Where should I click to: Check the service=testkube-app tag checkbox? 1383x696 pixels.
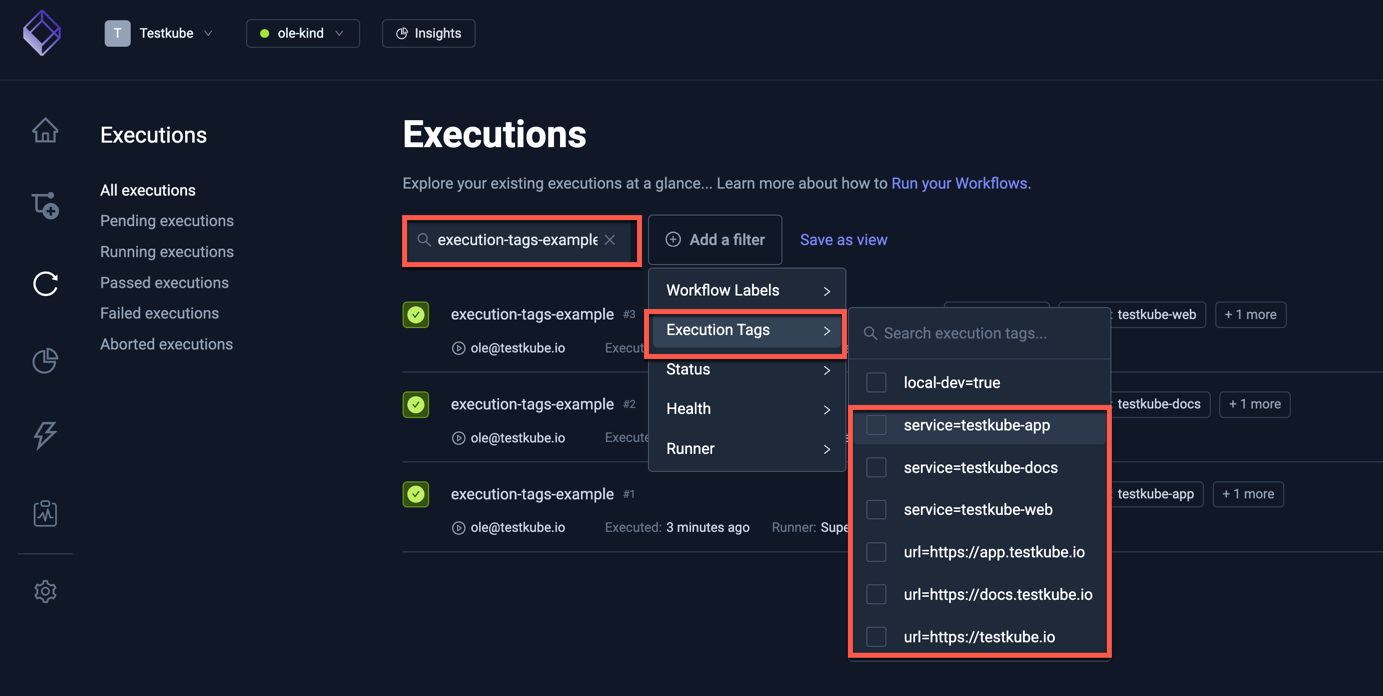(x=876, y=424)
